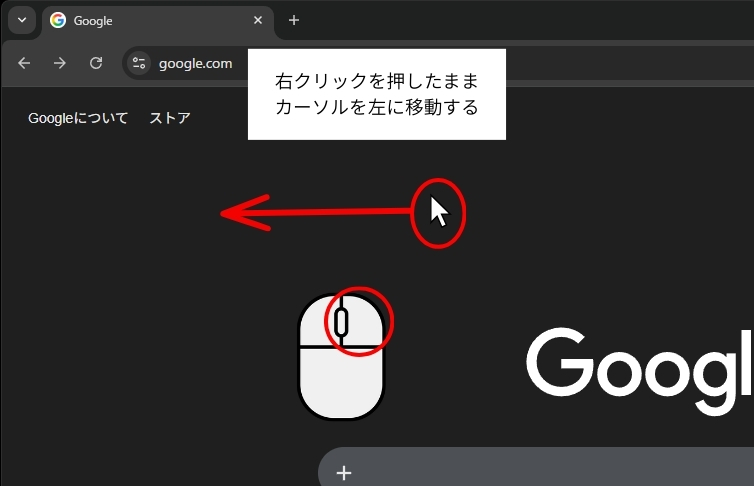Open the tab search dropdown chevron
Screen dimensions: 754x486
click(x=21, y=20)
